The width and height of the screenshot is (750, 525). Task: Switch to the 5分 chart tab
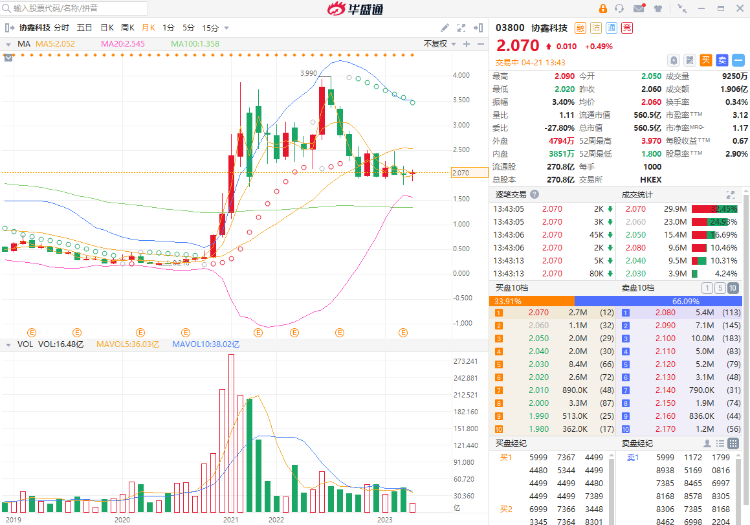(188, 28)
